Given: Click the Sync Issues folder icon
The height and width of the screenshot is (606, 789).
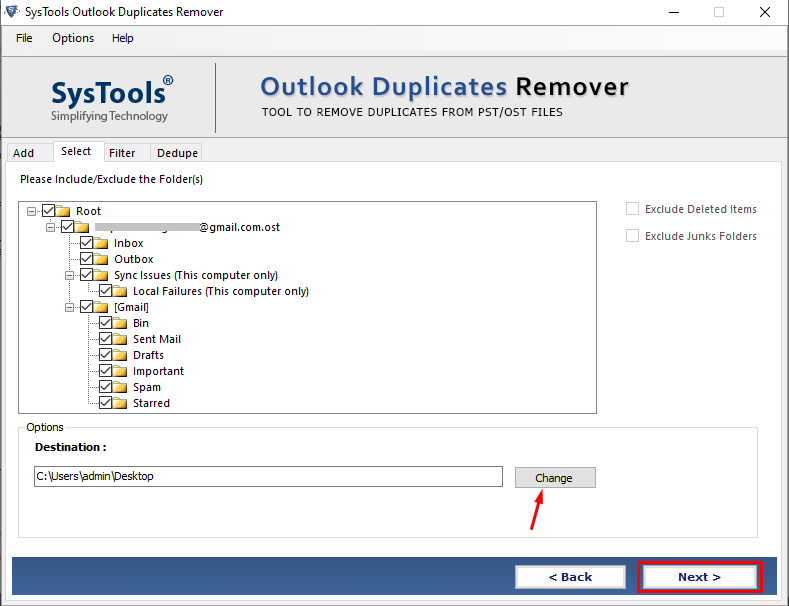Looking at the screenshot, I should (x=101, y=275).
